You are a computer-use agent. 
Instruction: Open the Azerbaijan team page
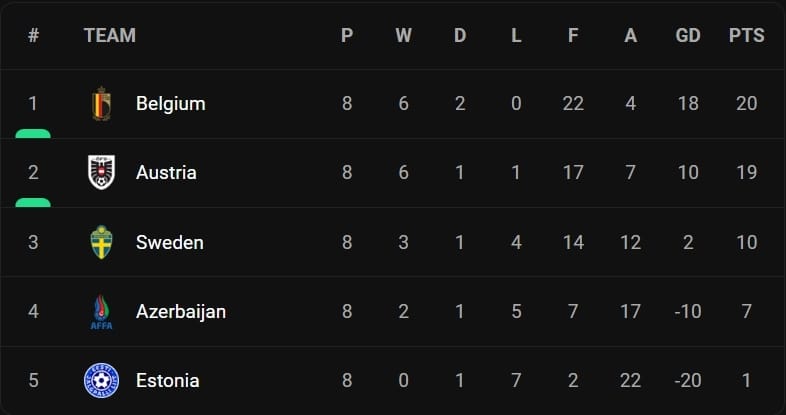[x=180, y=311]
